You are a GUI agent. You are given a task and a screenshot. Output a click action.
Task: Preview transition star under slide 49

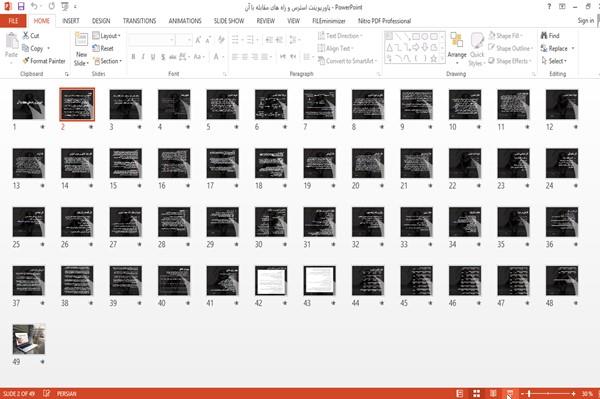(x=42, y=362)
